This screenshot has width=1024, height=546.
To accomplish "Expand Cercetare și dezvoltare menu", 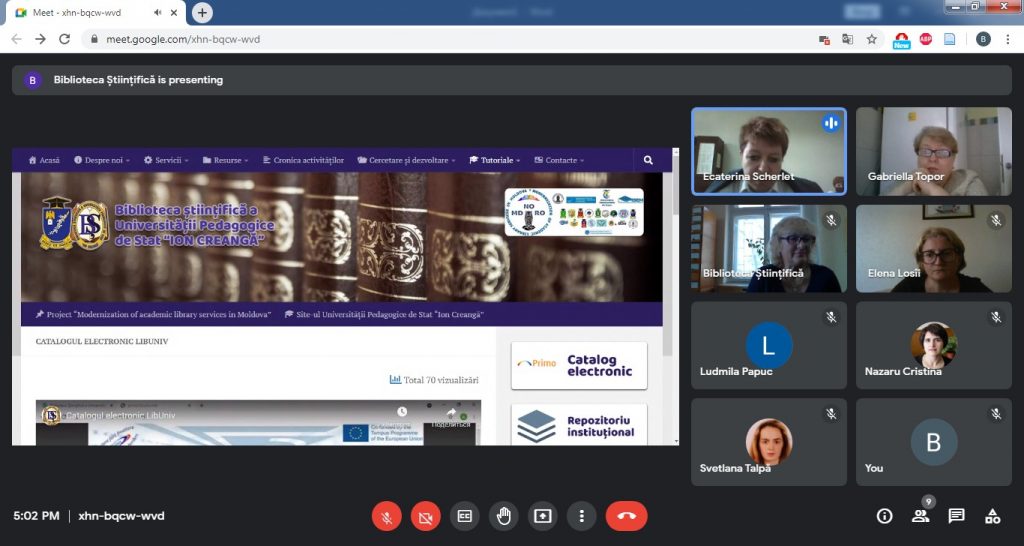I will (x=406, y=160).
